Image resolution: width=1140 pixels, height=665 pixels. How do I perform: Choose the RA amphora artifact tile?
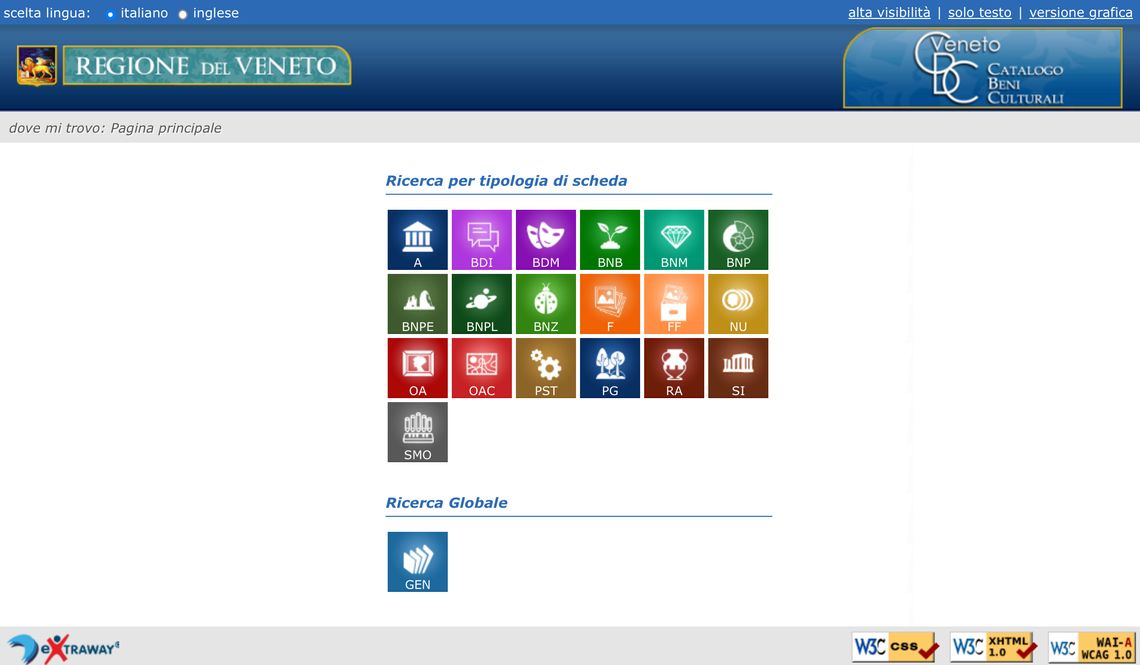tap(673, 368)
